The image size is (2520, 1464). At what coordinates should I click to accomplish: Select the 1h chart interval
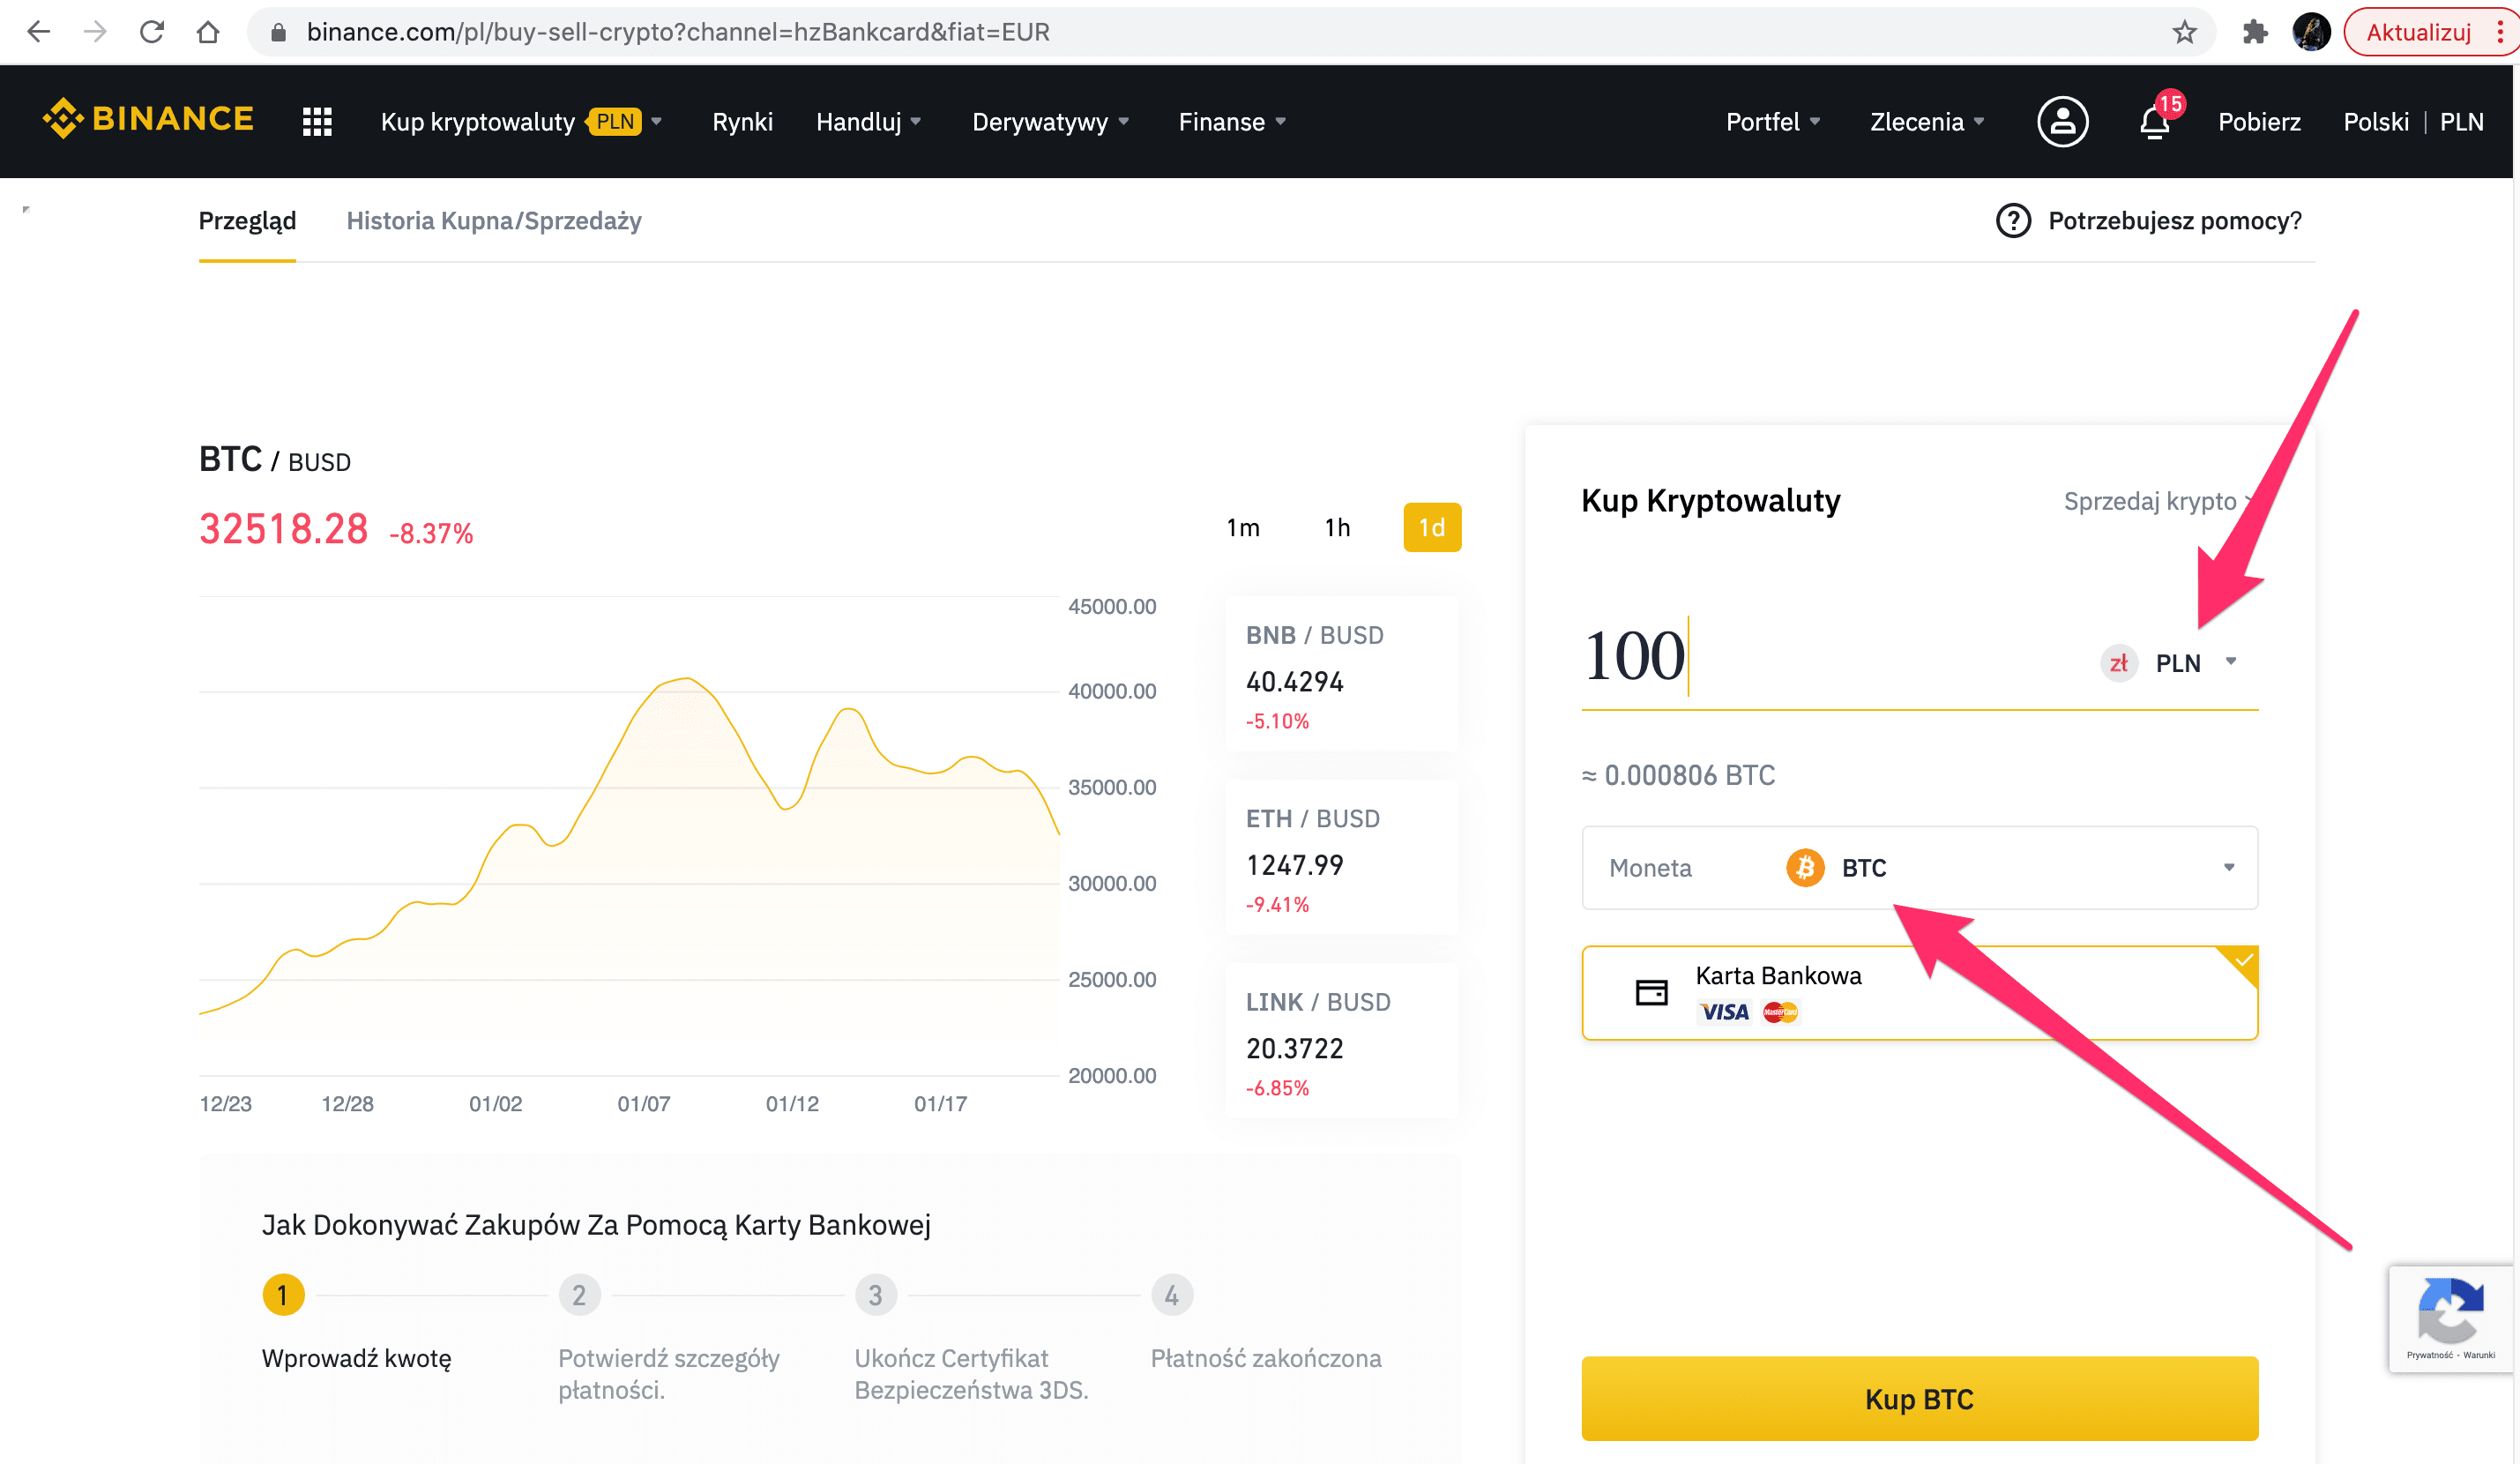[x=1337, y=527]
